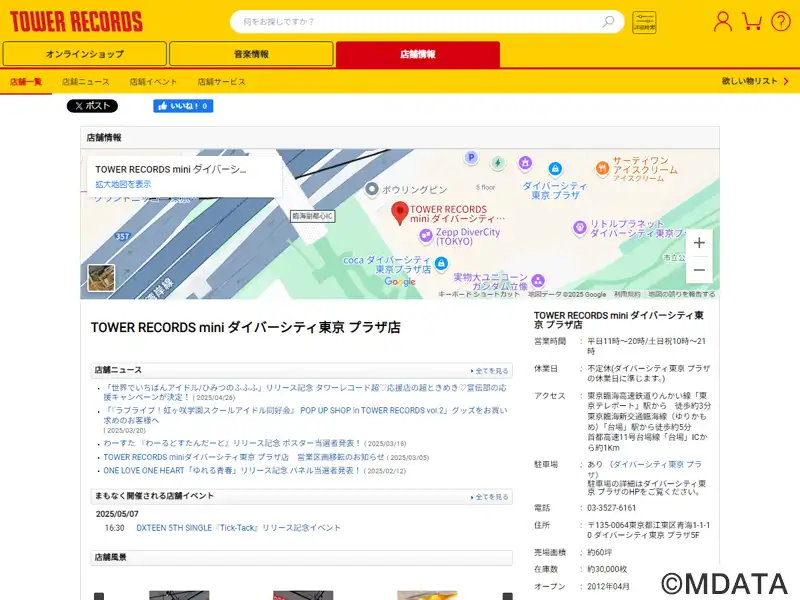This screenshot has height=600, width=800.
Task: Open the DXTEEN 5TH SINGLE event link
Action: 238,528
